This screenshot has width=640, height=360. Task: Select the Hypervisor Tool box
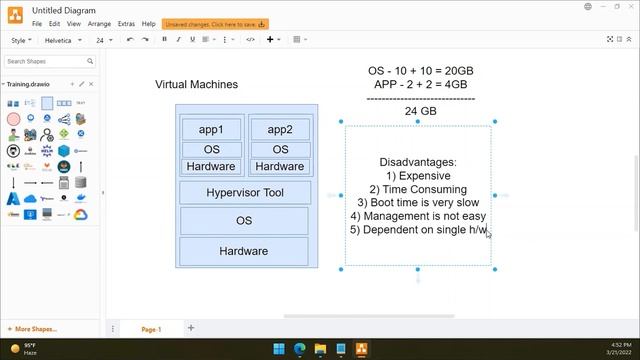(x=245, y=193)
